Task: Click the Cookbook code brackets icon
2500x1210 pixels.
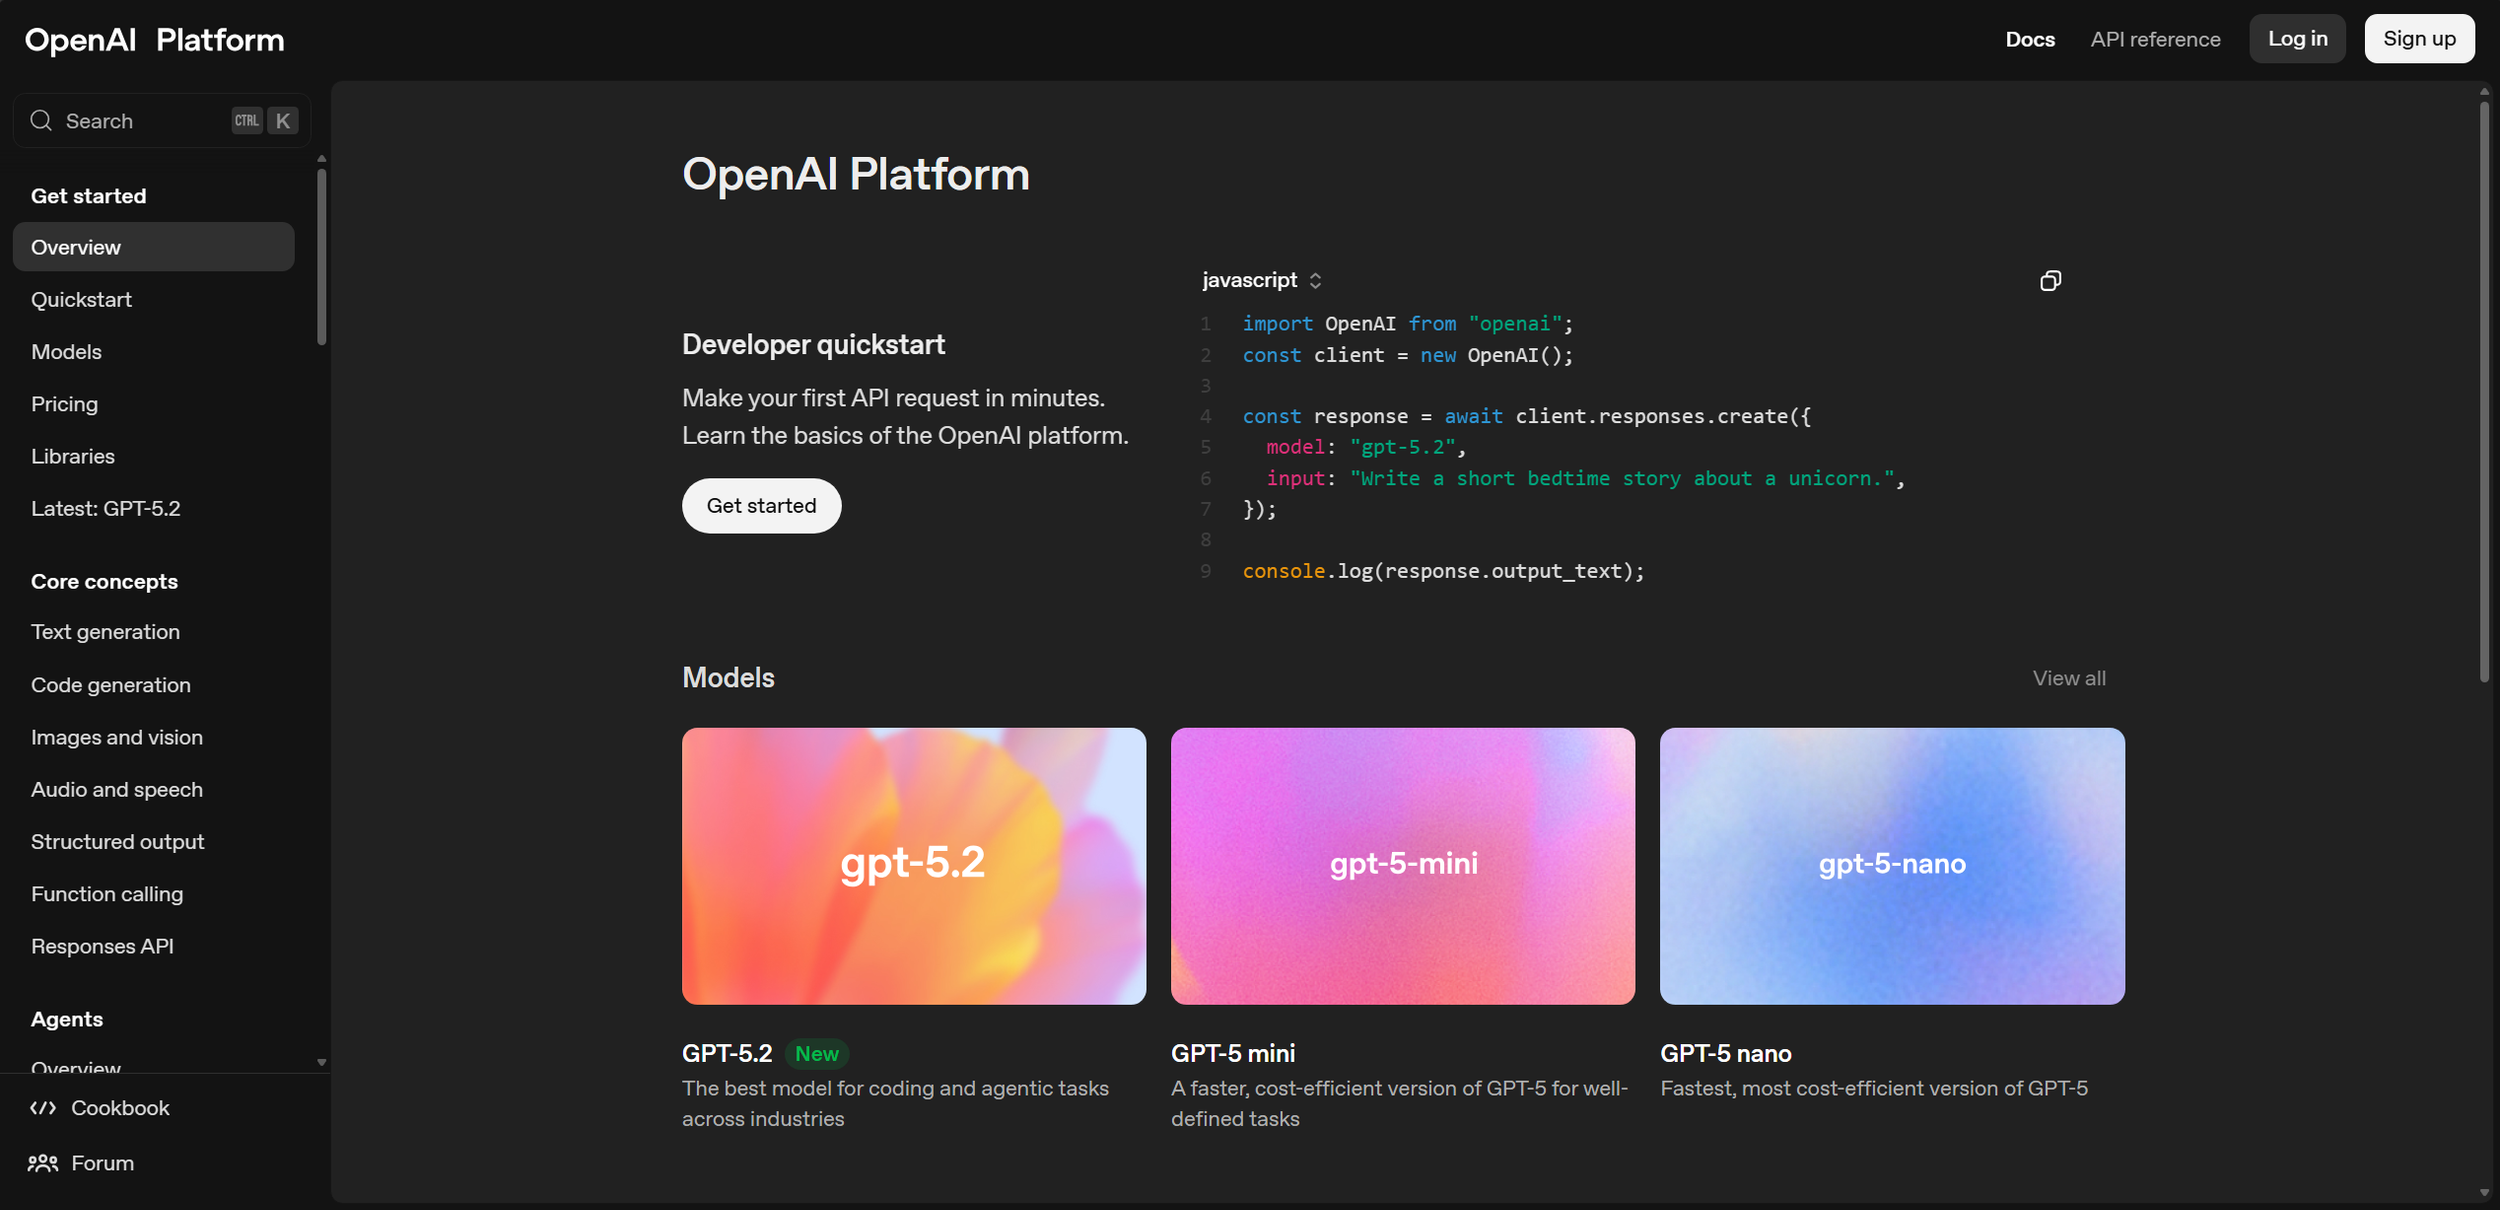Action: 43,1108
